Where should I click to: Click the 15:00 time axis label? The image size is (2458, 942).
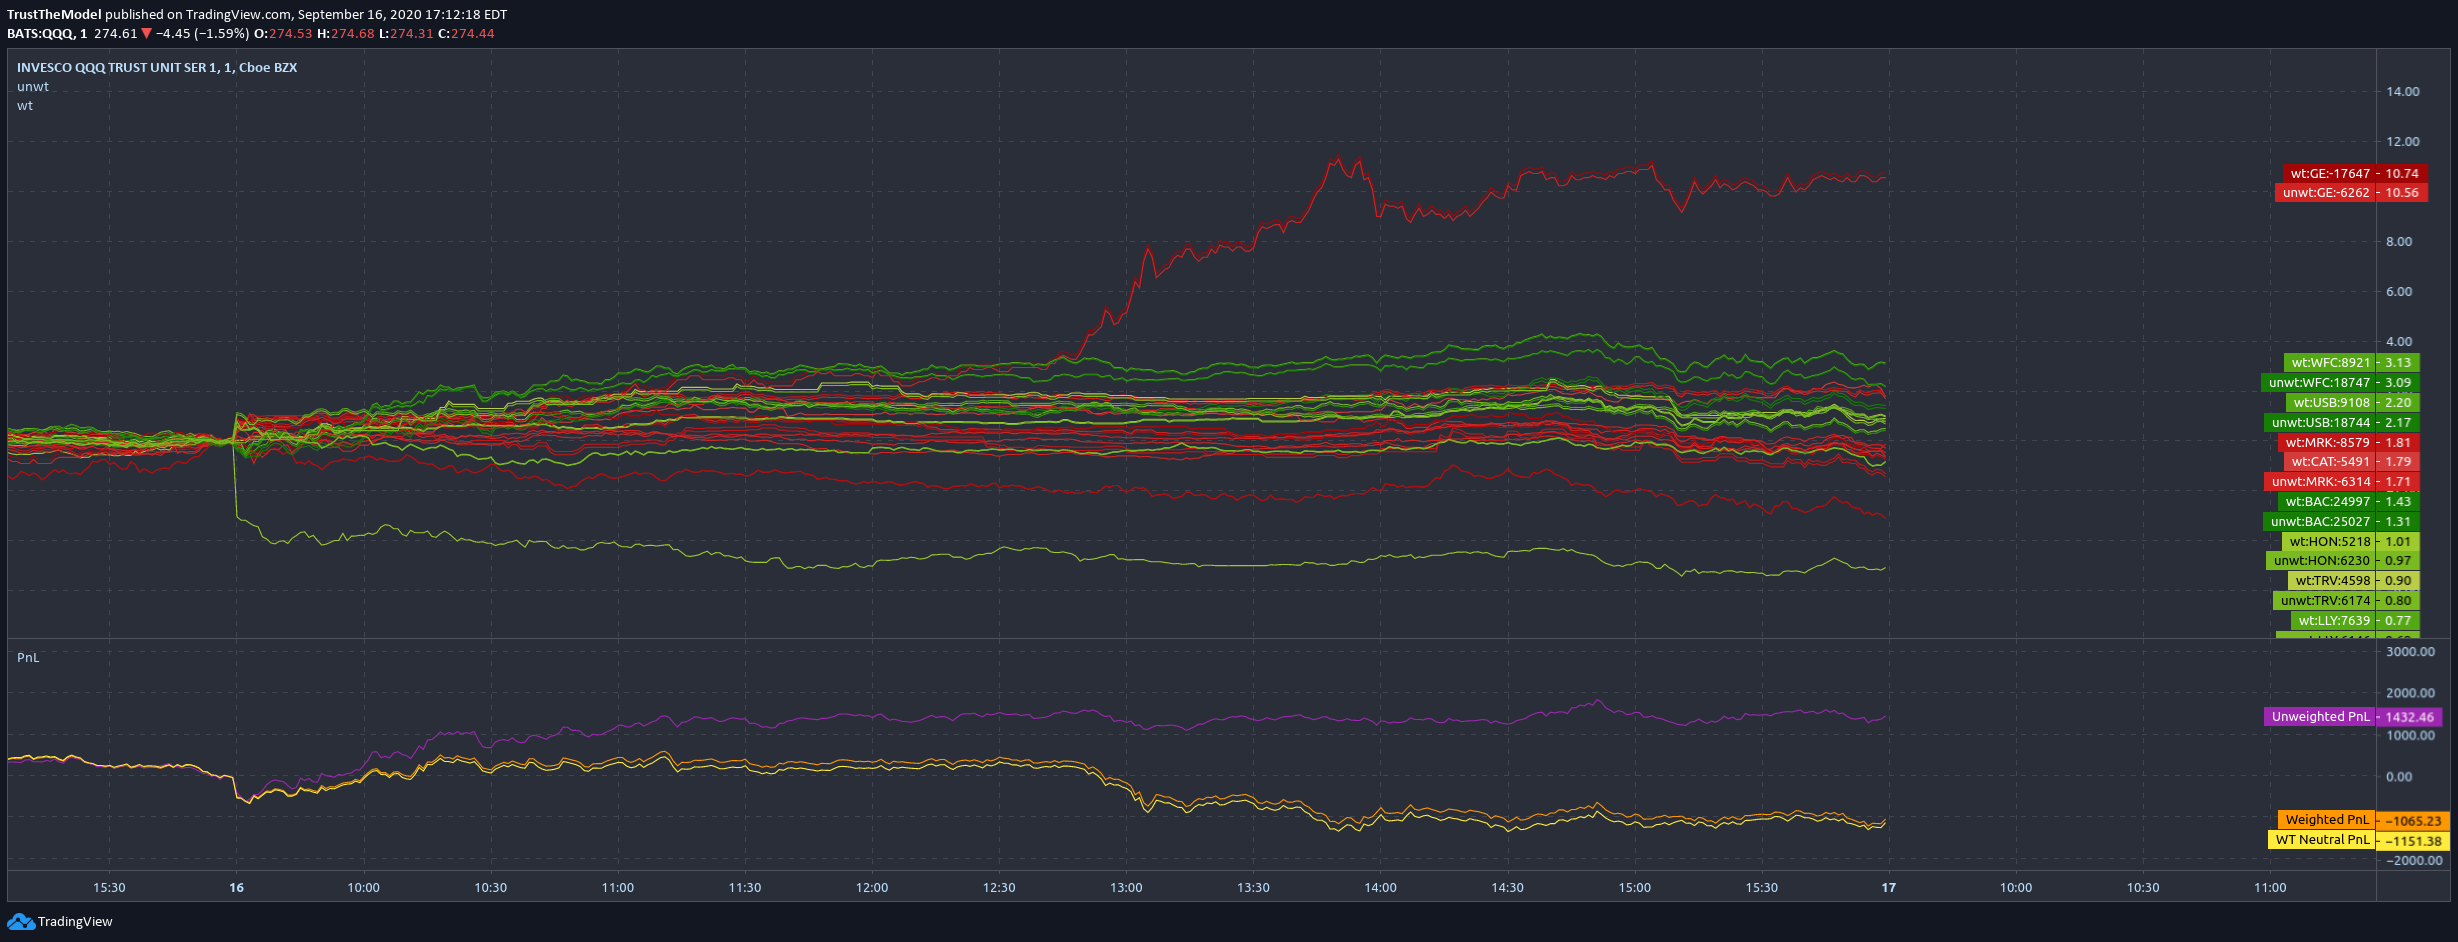[x=1635, y=887]
